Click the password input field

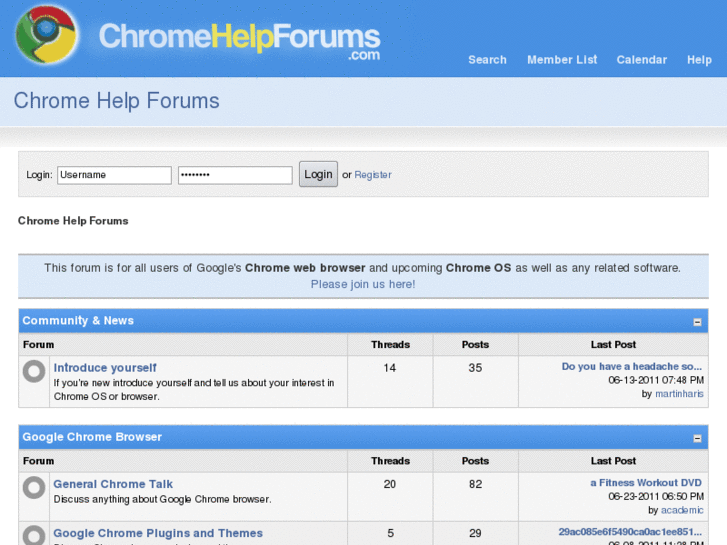tap(235, 175)
